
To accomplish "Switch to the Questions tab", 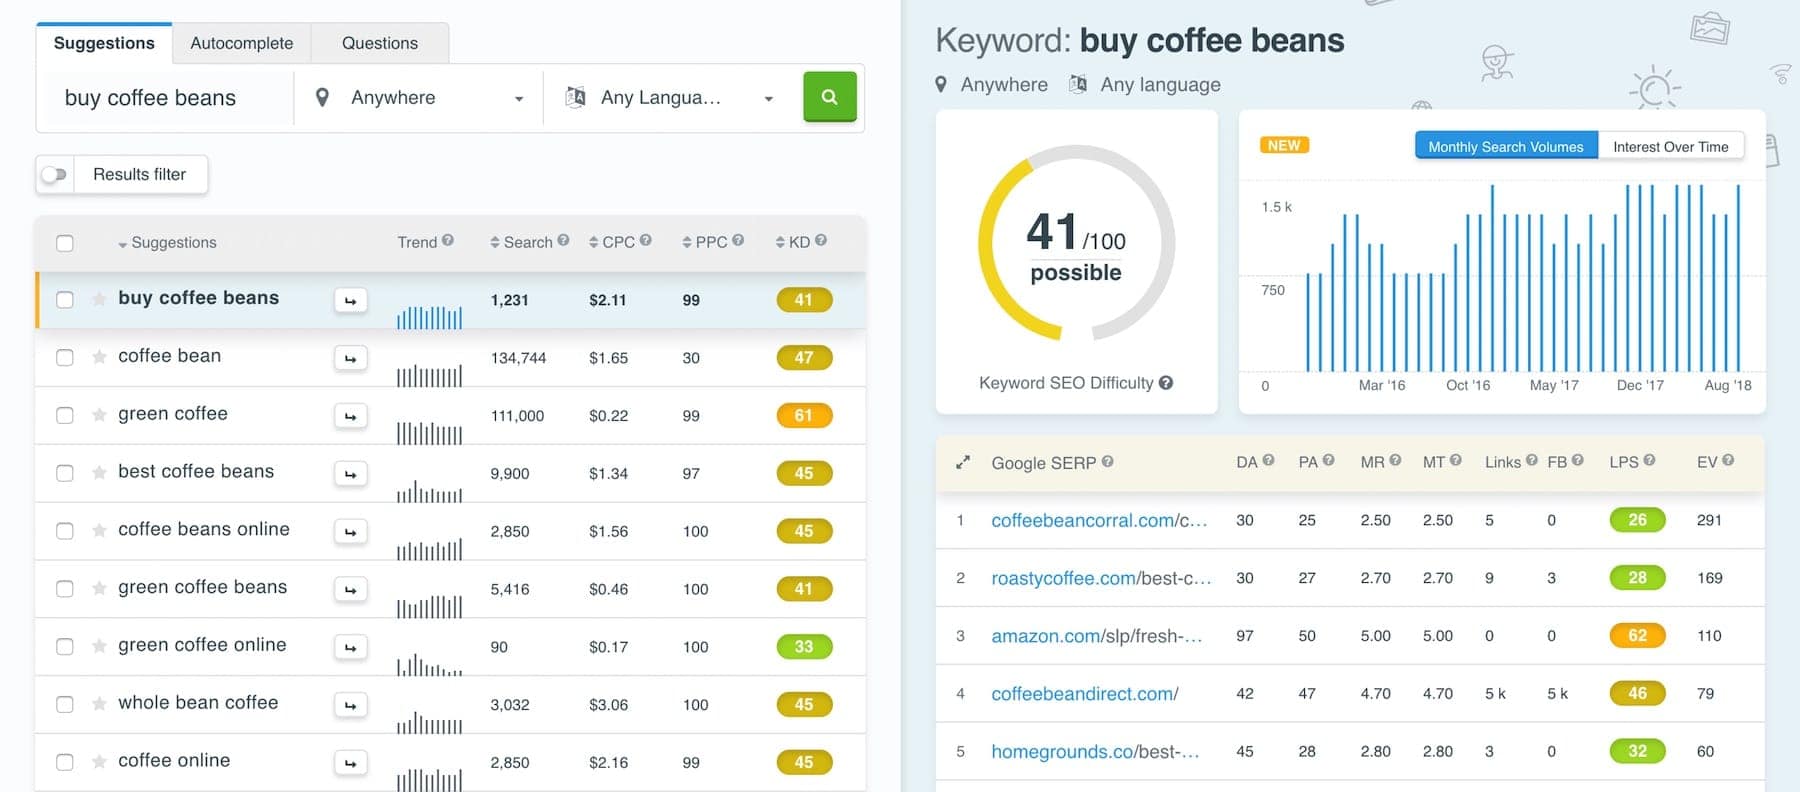I will point(380,43).
